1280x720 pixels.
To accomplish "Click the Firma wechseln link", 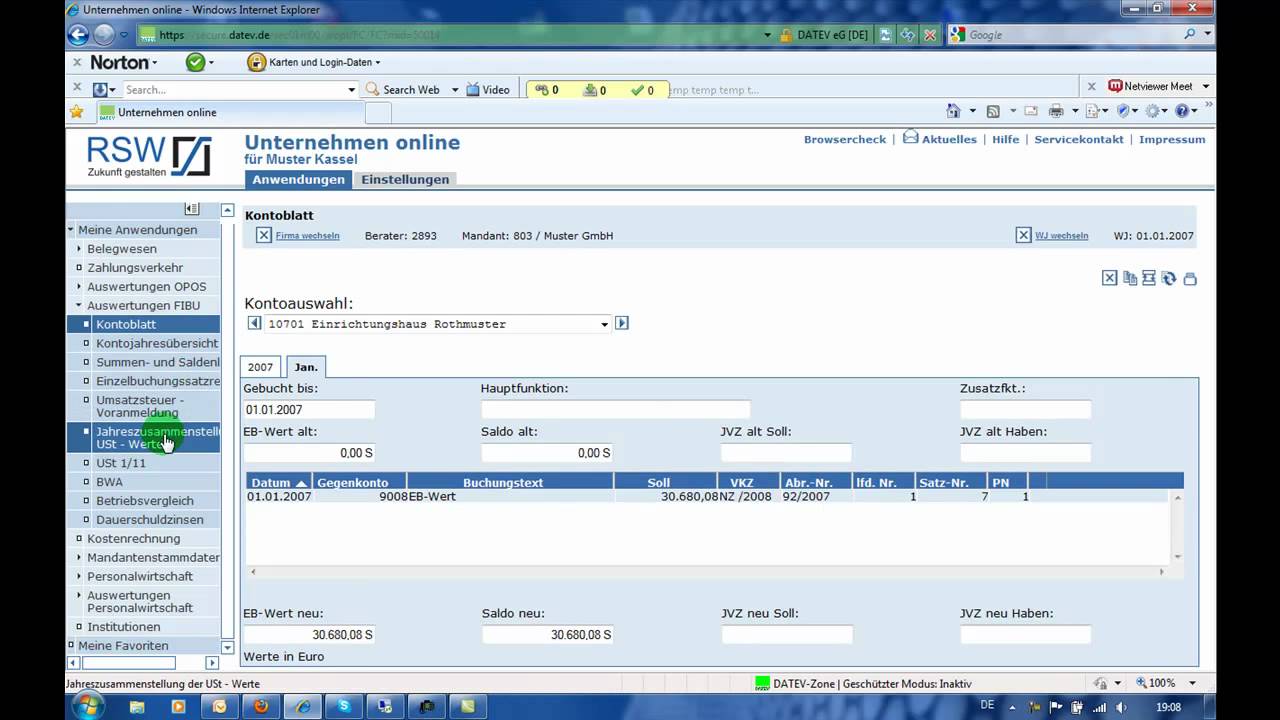I will pos(307,236).
